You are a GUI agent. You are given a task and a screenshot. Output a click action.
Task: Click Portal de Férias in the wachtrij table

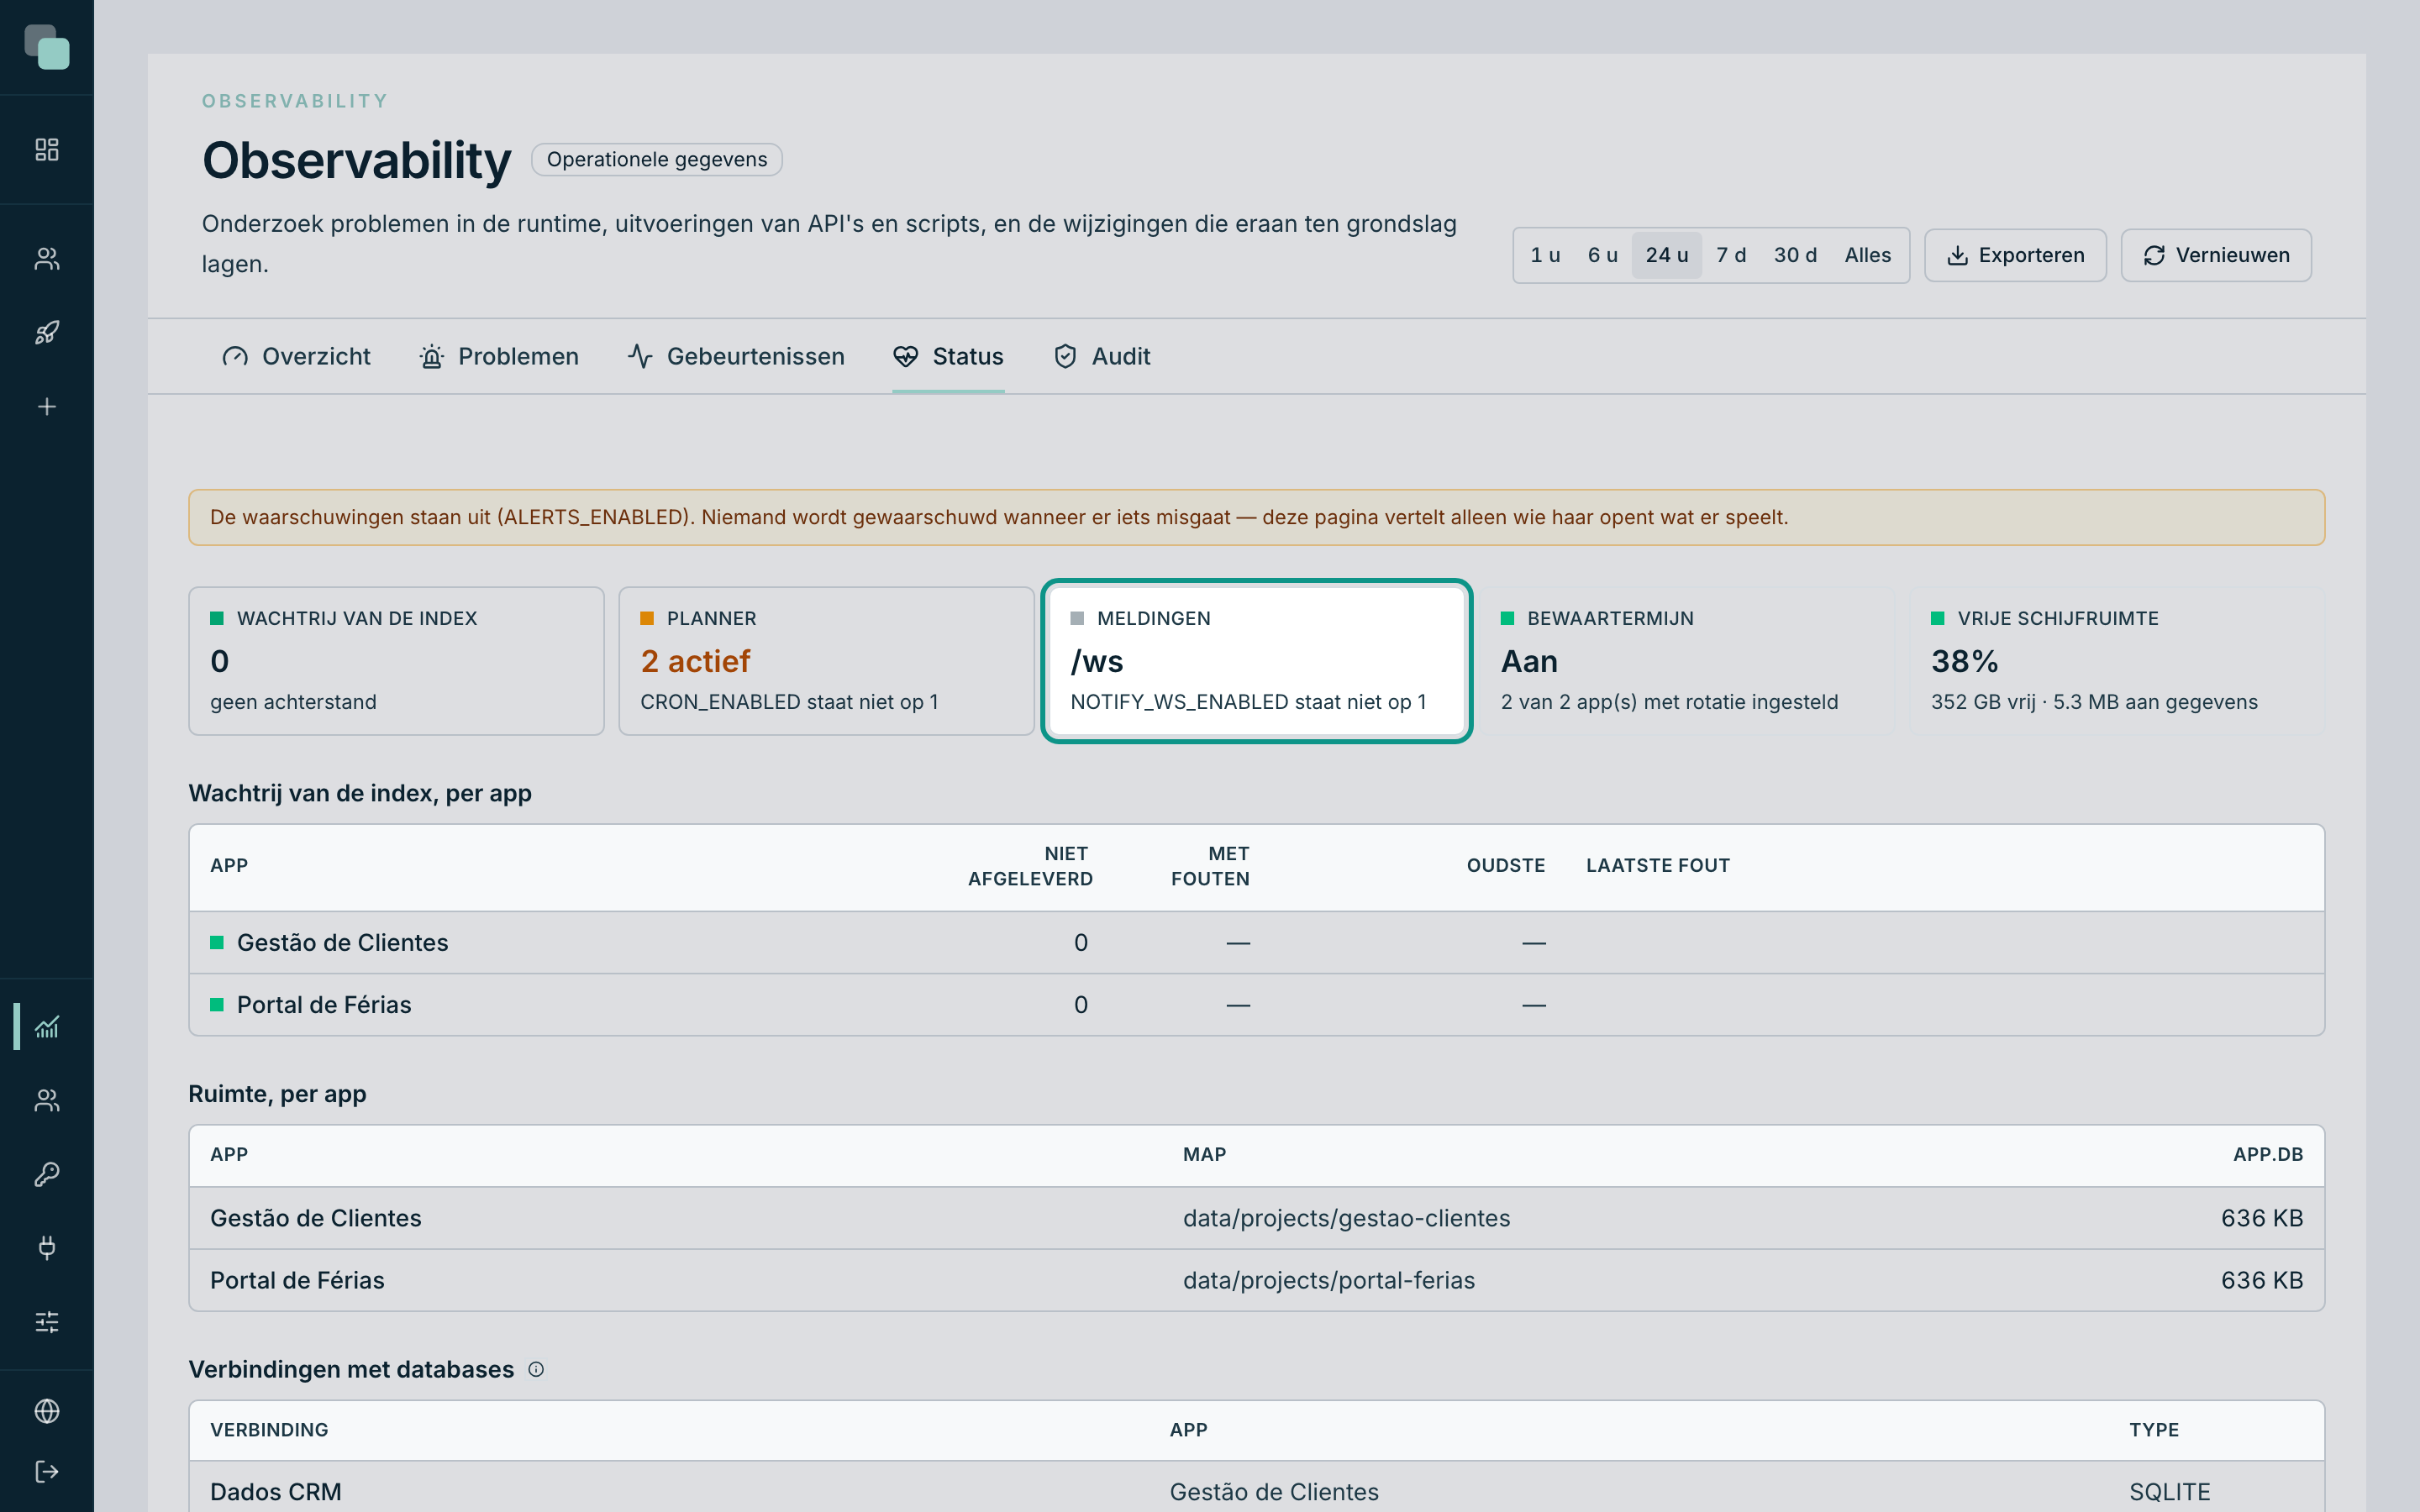[x=324, y=1004]
